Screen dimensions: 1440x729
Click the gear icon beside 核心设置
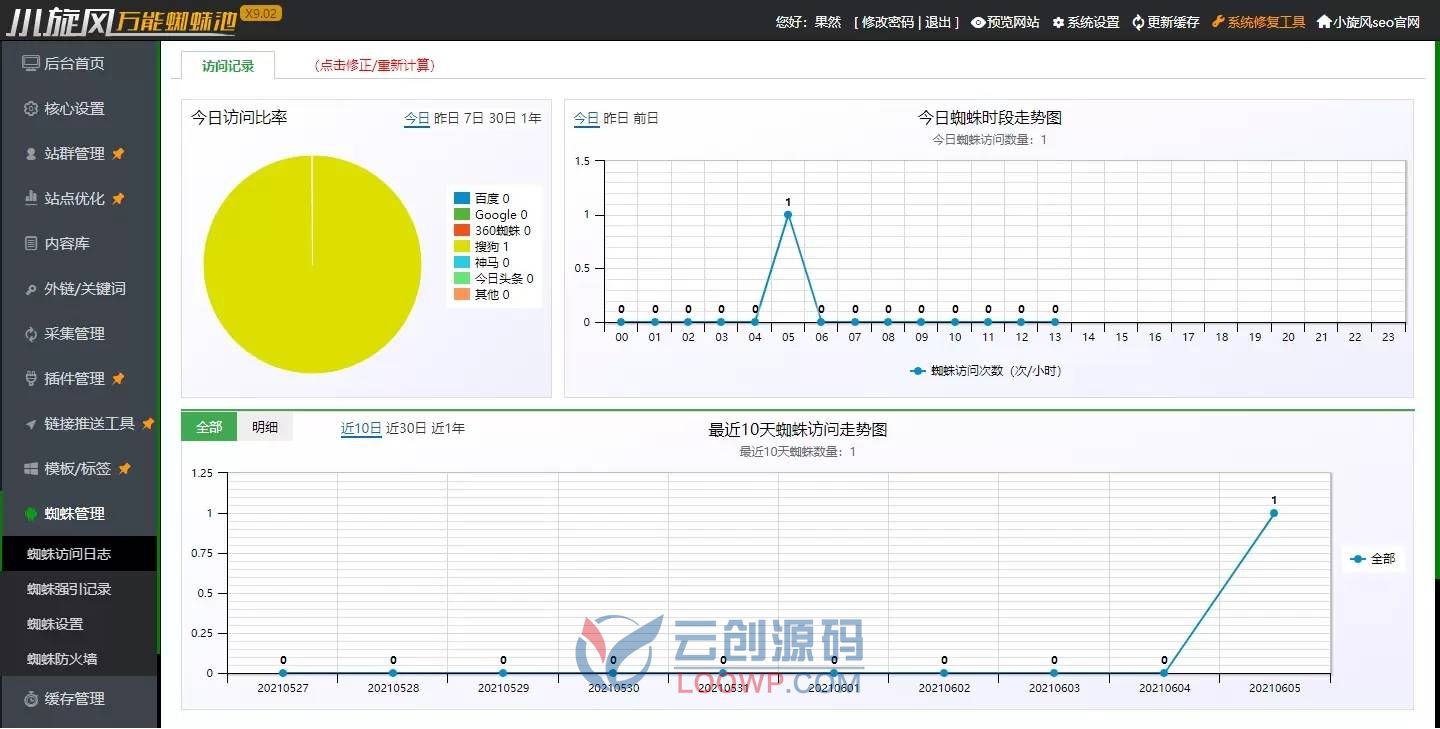tap(31, 108)
